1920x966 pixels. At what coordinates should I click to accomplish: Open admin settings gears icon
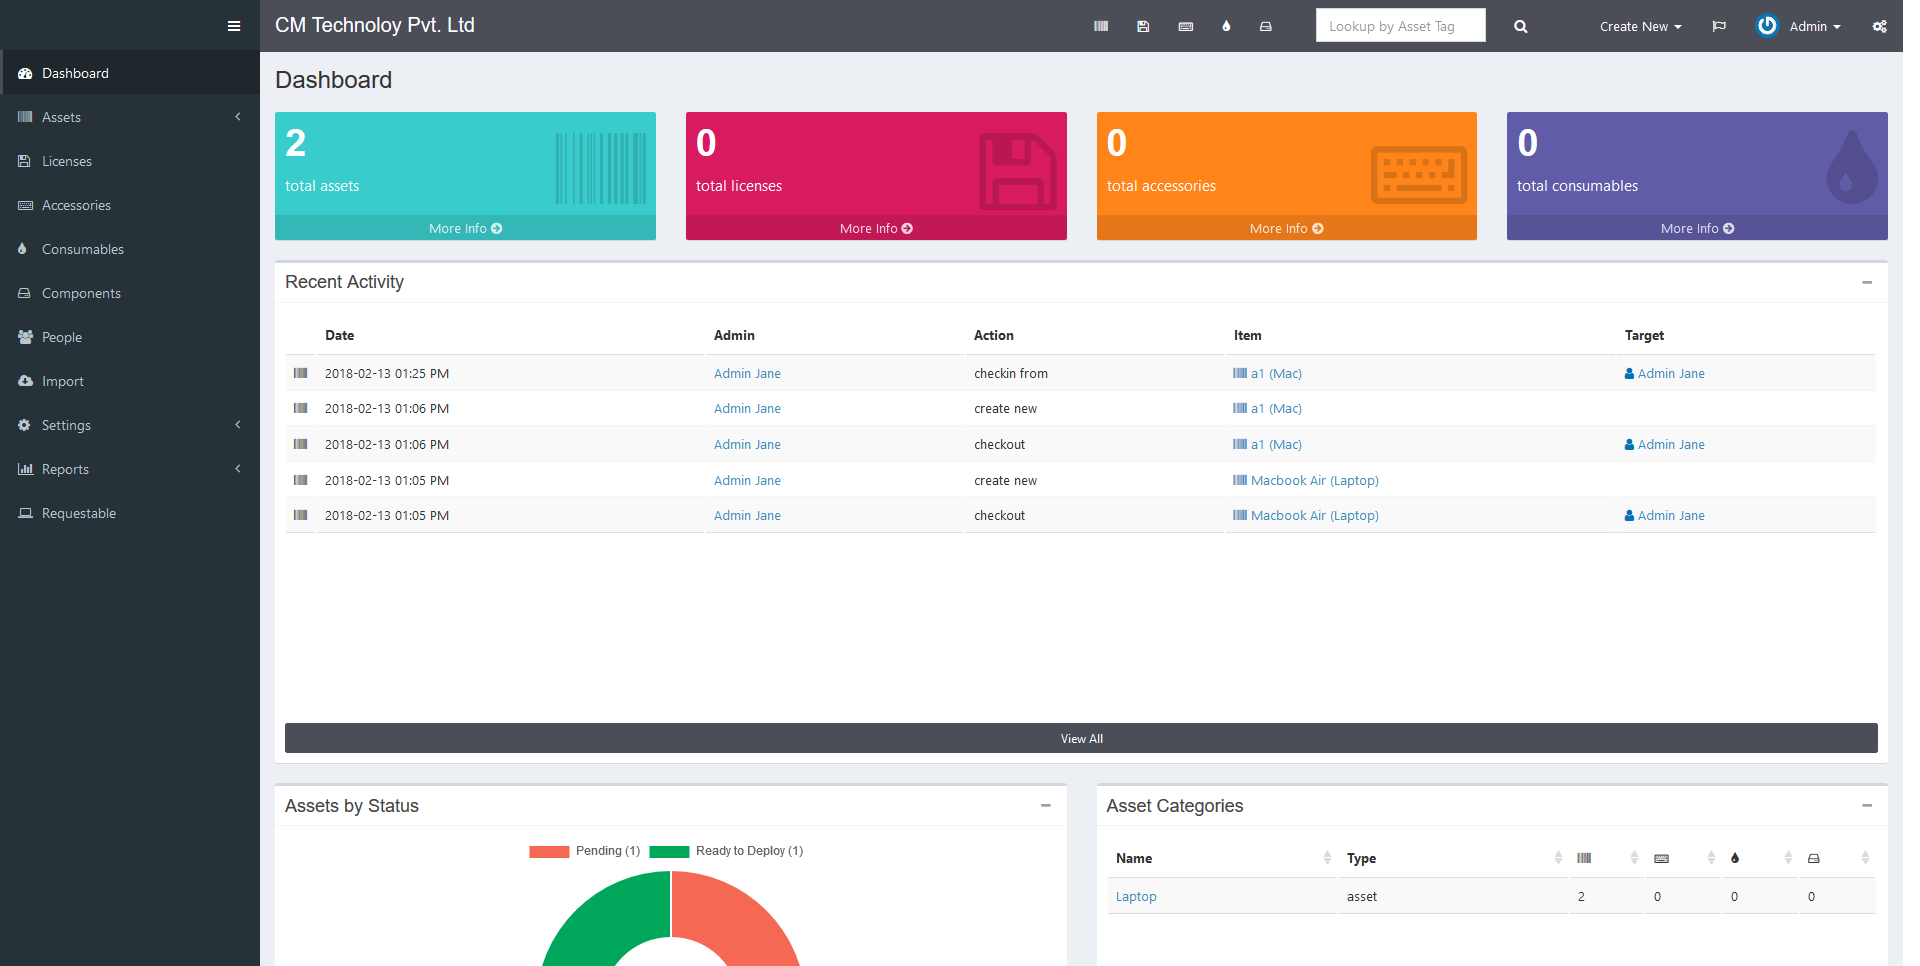(x=1880, y=26)
